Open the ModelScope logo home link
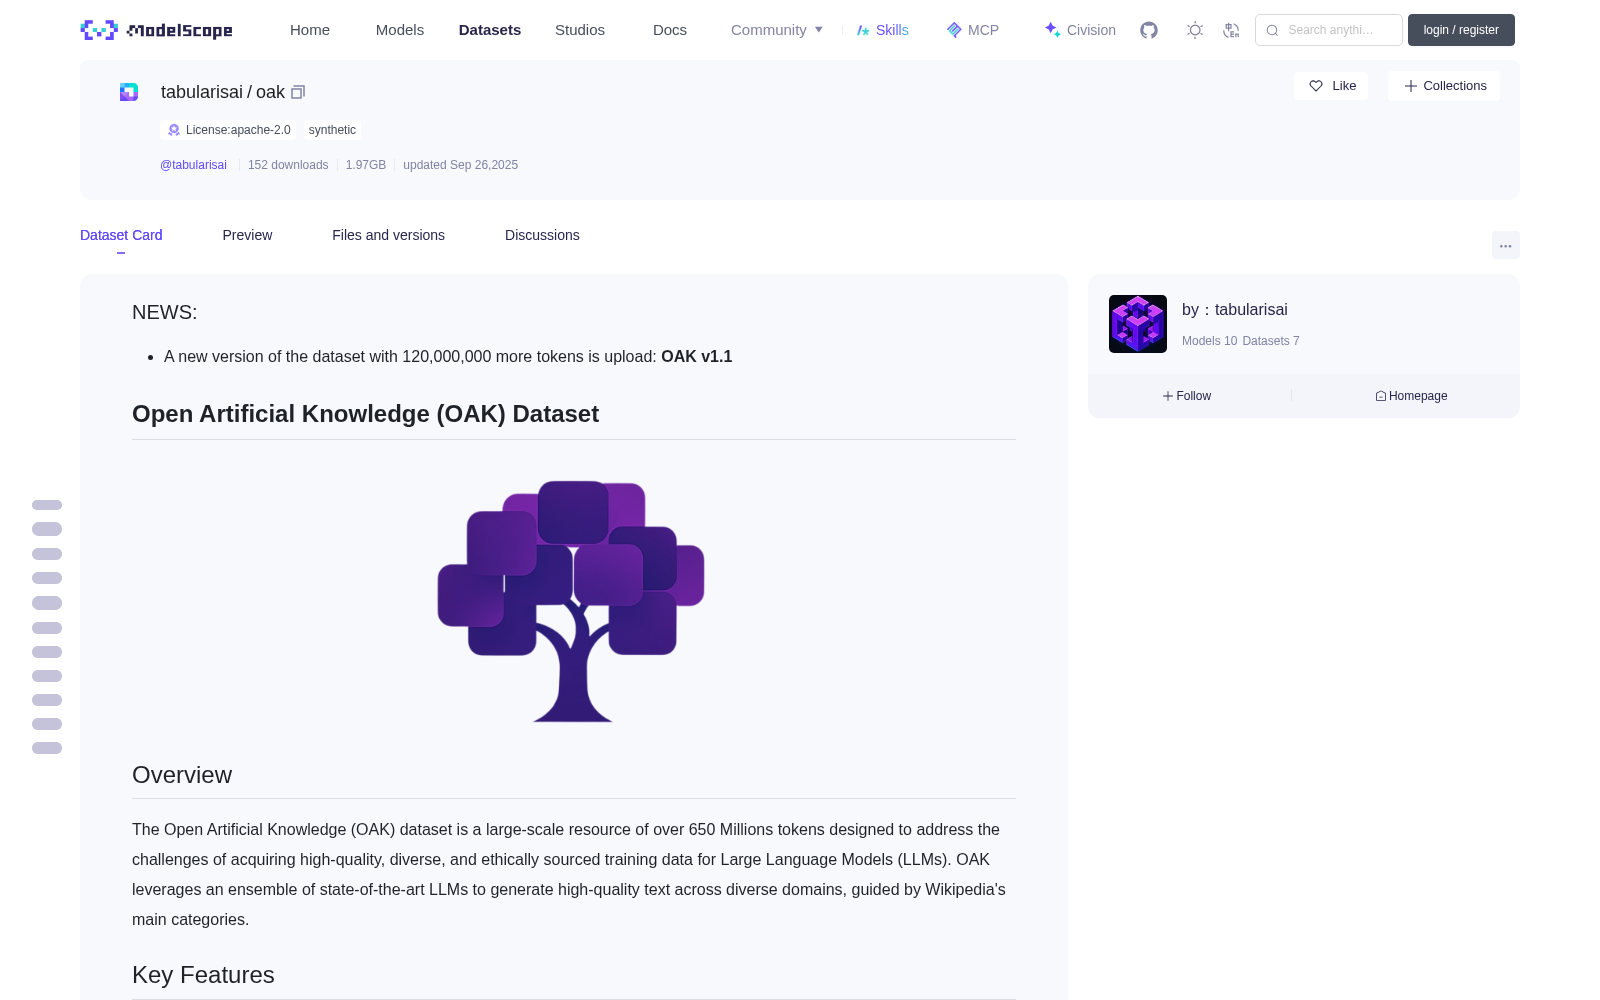The image size is (1600, 1000). (x=156, y=30)
